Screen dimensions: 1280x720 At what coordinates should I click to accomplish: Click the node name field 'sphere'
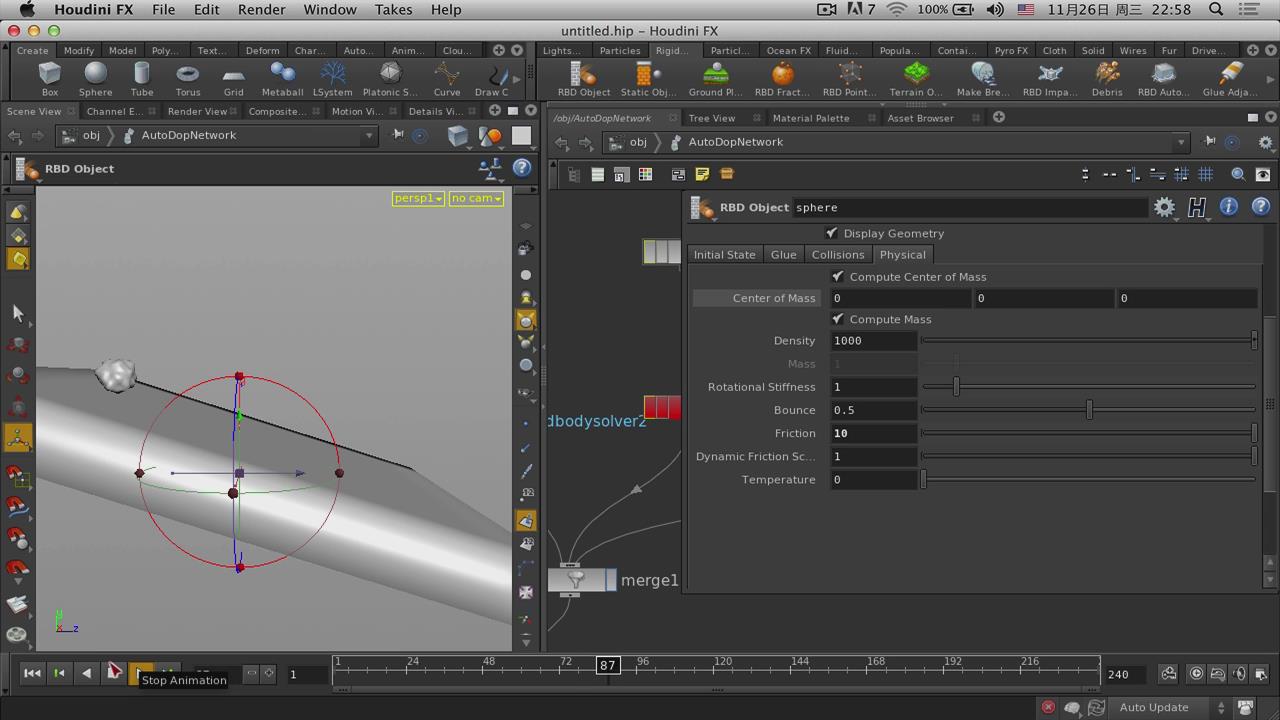pos(970,207)
